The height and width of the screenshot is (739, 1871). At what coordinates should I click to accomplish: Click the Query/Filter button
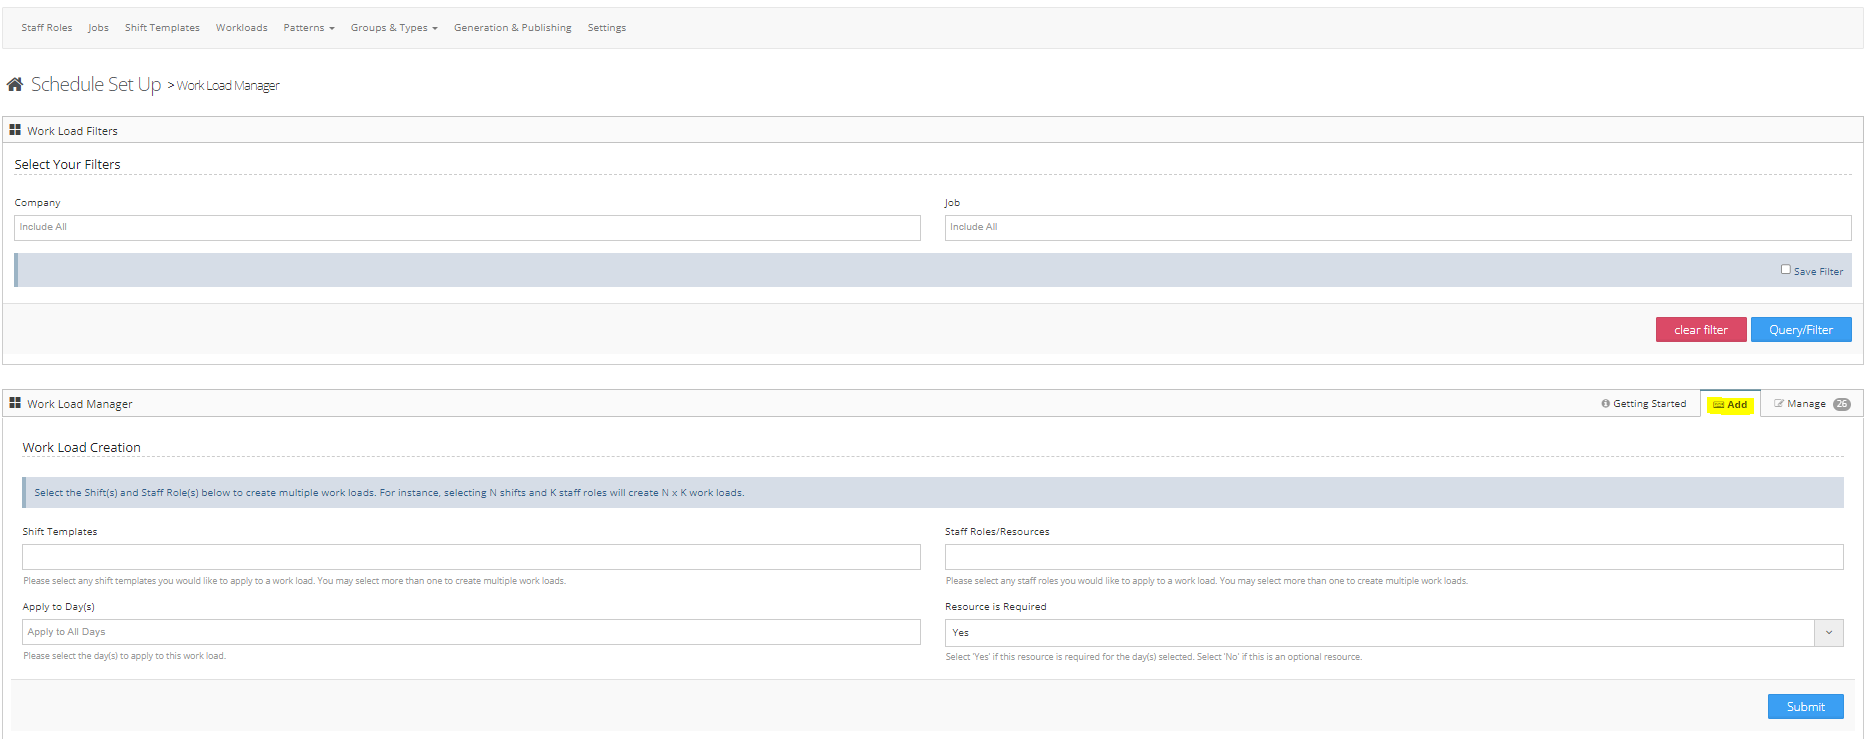(x=1800, y=330)
